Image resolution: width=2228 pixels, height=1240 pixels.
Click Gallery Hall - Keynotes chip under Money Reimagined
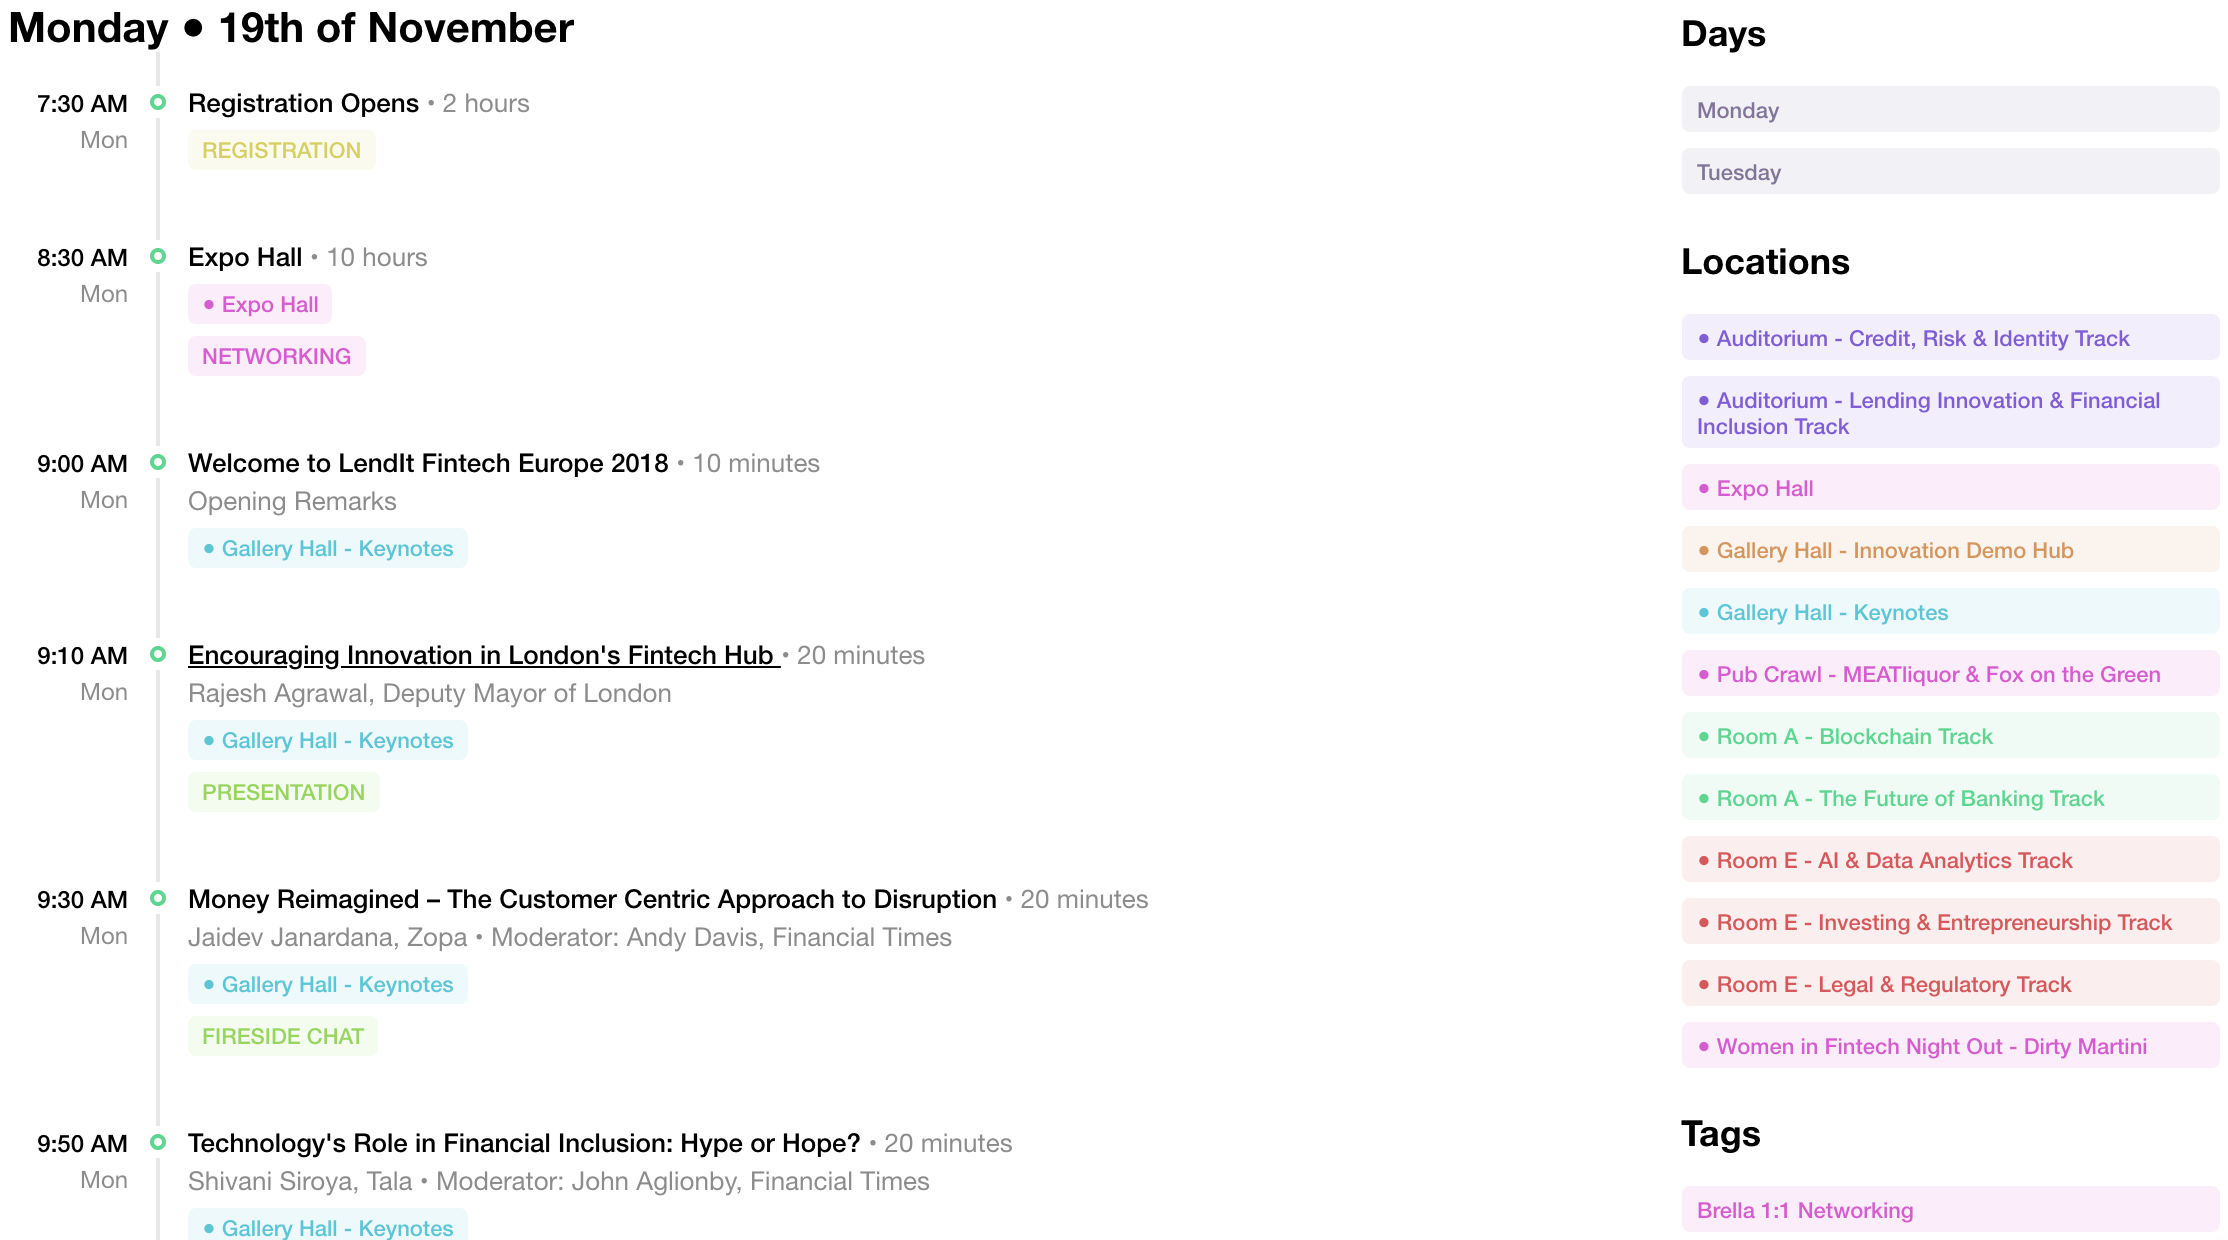tap(328, 984)
